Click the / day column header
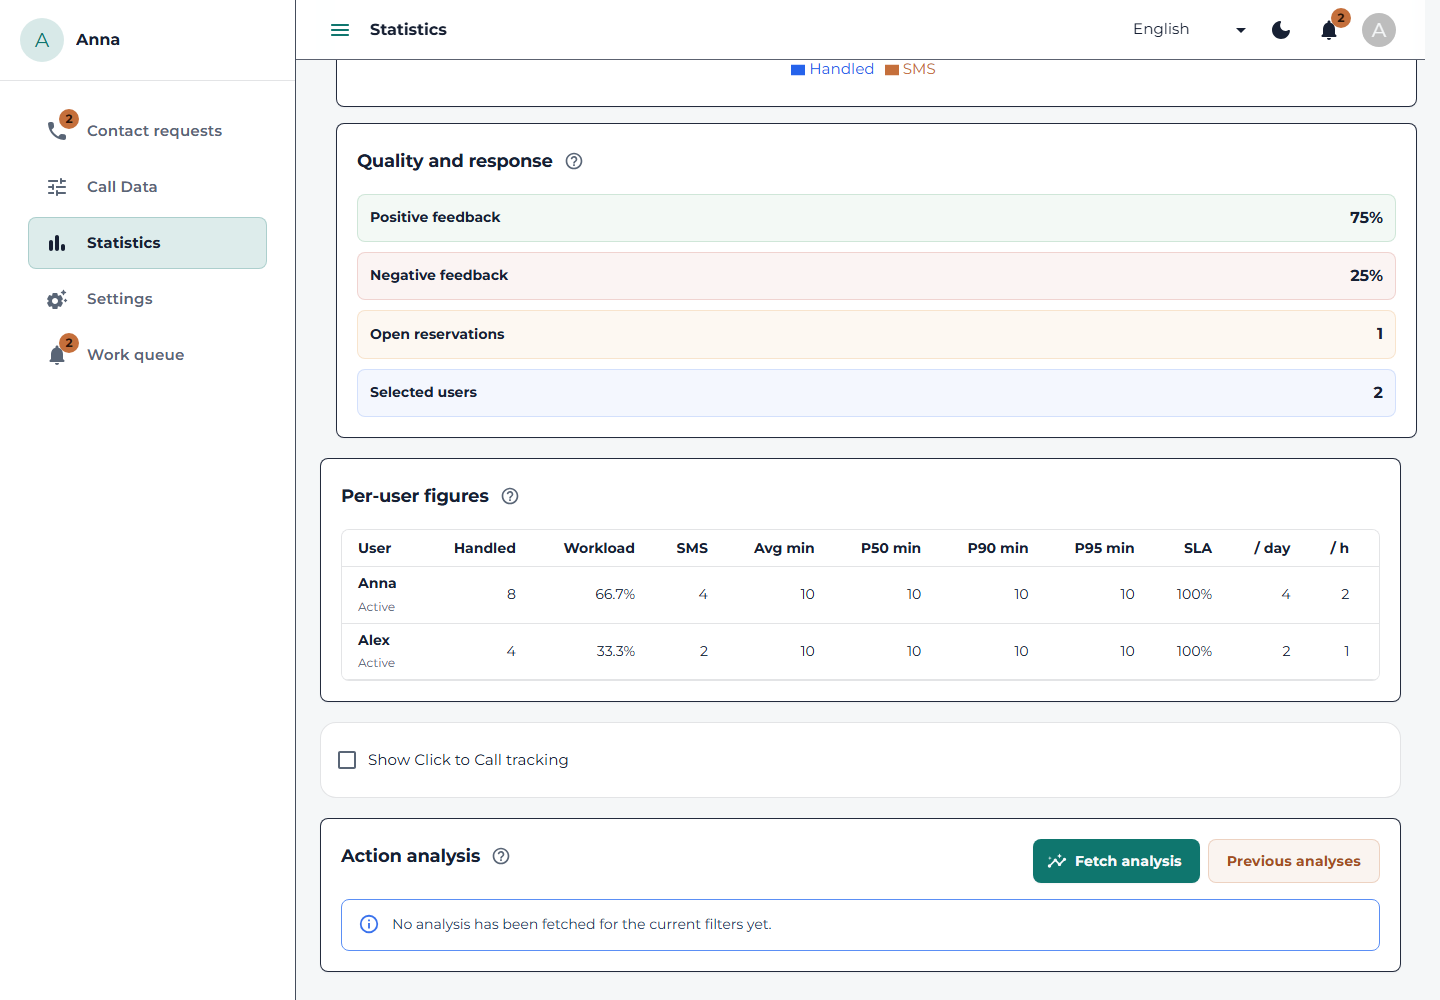The height and width of the screenshot is (1000, 1440). tap(1272, 548)
